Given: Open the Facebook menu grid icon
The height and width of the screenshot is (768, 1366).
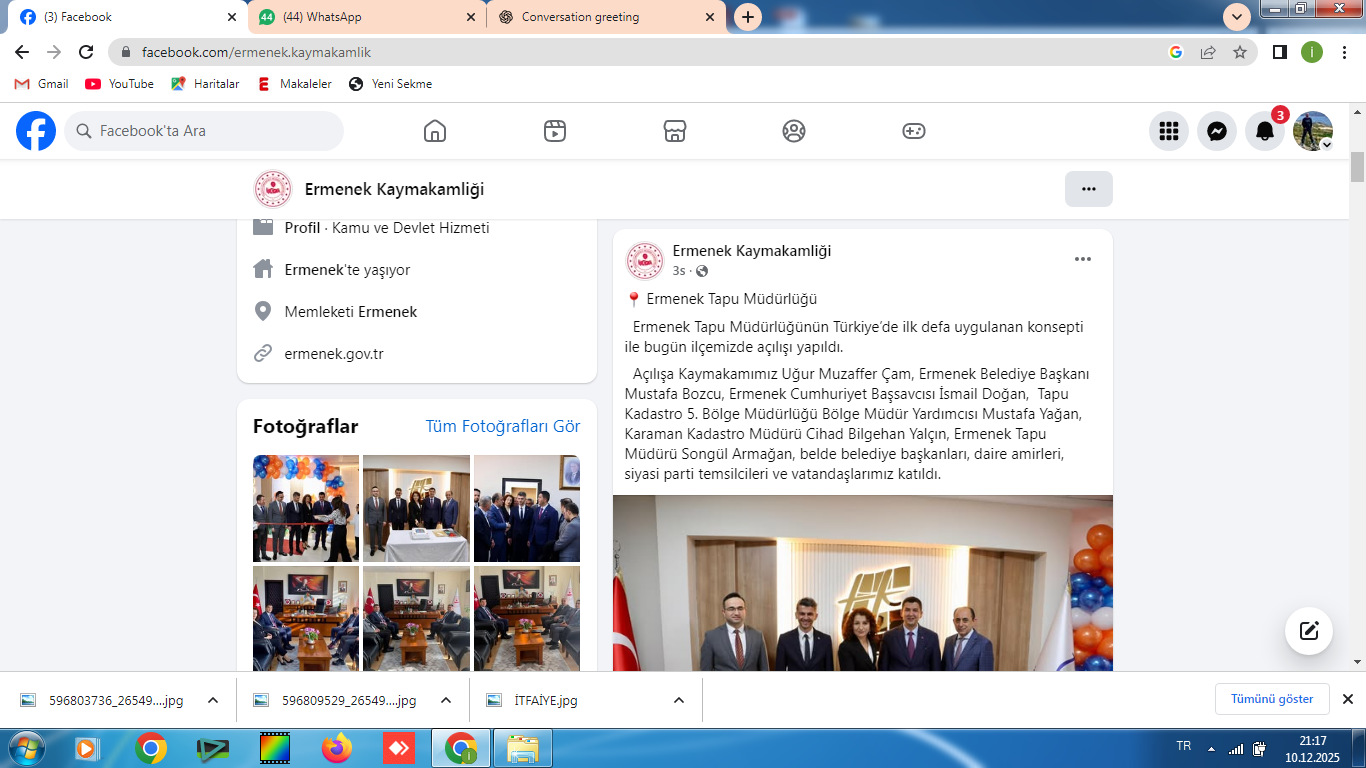Looking at the screenshot, I should [x=1168, y=131].
